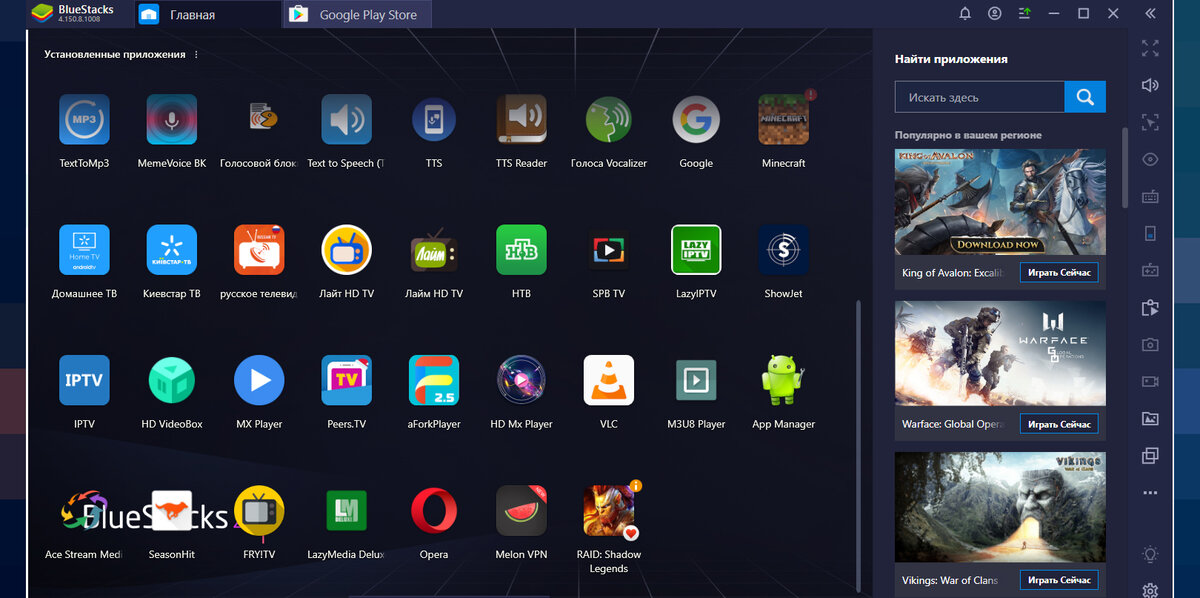Click the Искать здесь search field
The image size is (1200, 598).
(980, 97)
